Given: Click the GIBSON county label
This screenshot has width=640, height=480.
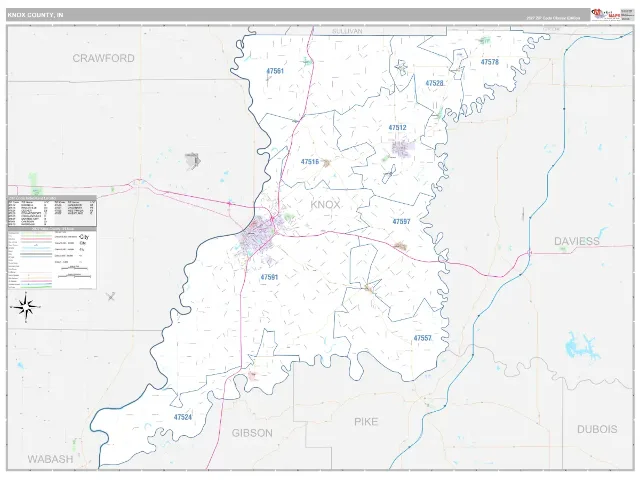Looking at the screenshot, I should [252, 433].
